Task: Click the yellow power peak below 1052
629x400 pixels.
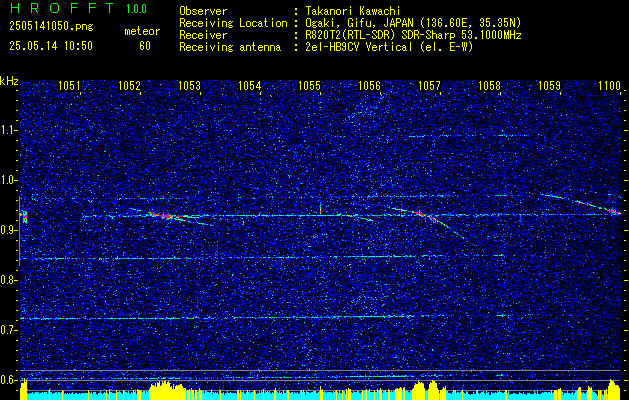Action: [x=166, y=390]
